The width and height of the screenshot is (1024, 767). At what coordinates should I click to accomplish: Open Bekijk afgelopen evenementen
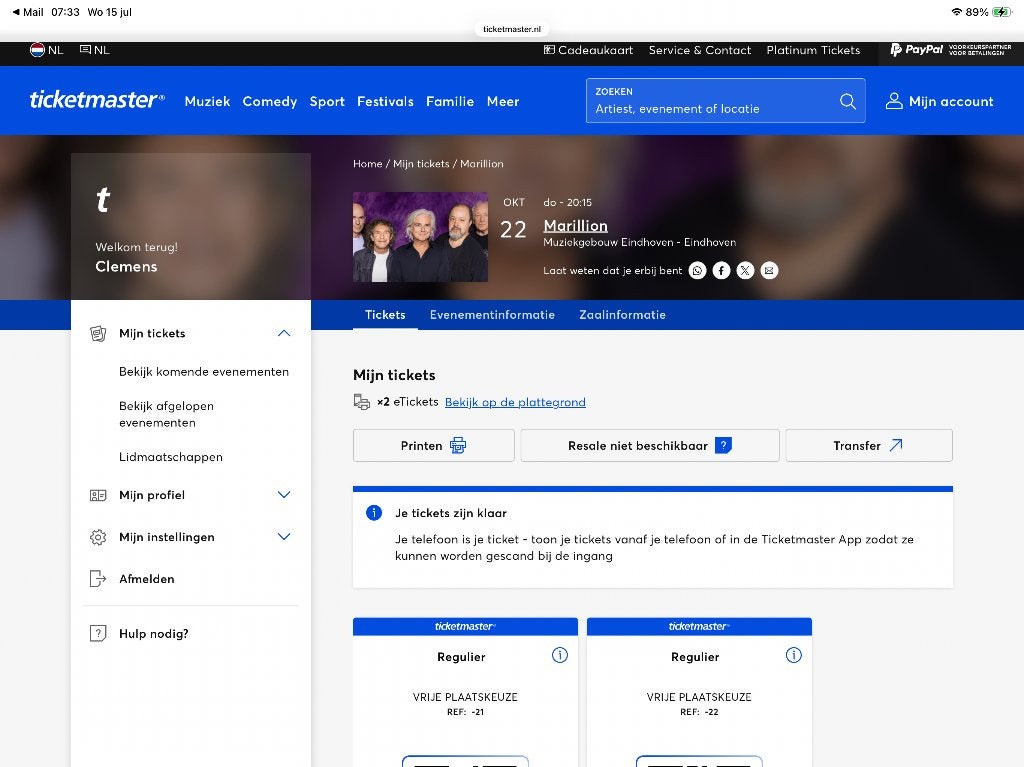click(167, 414)
